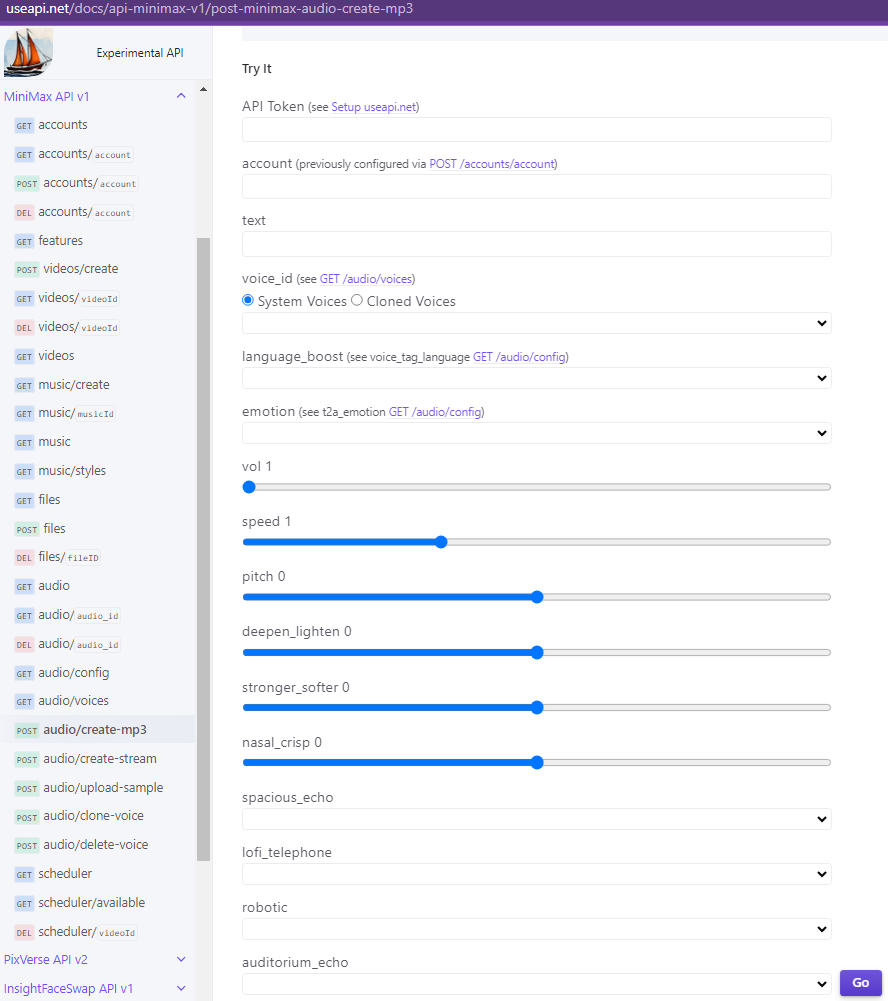Follow the GET /audio/voices link
Image resolution: width=888 pixels, height=1001 pixels.
pyautogui.click(x=366, y=279)
